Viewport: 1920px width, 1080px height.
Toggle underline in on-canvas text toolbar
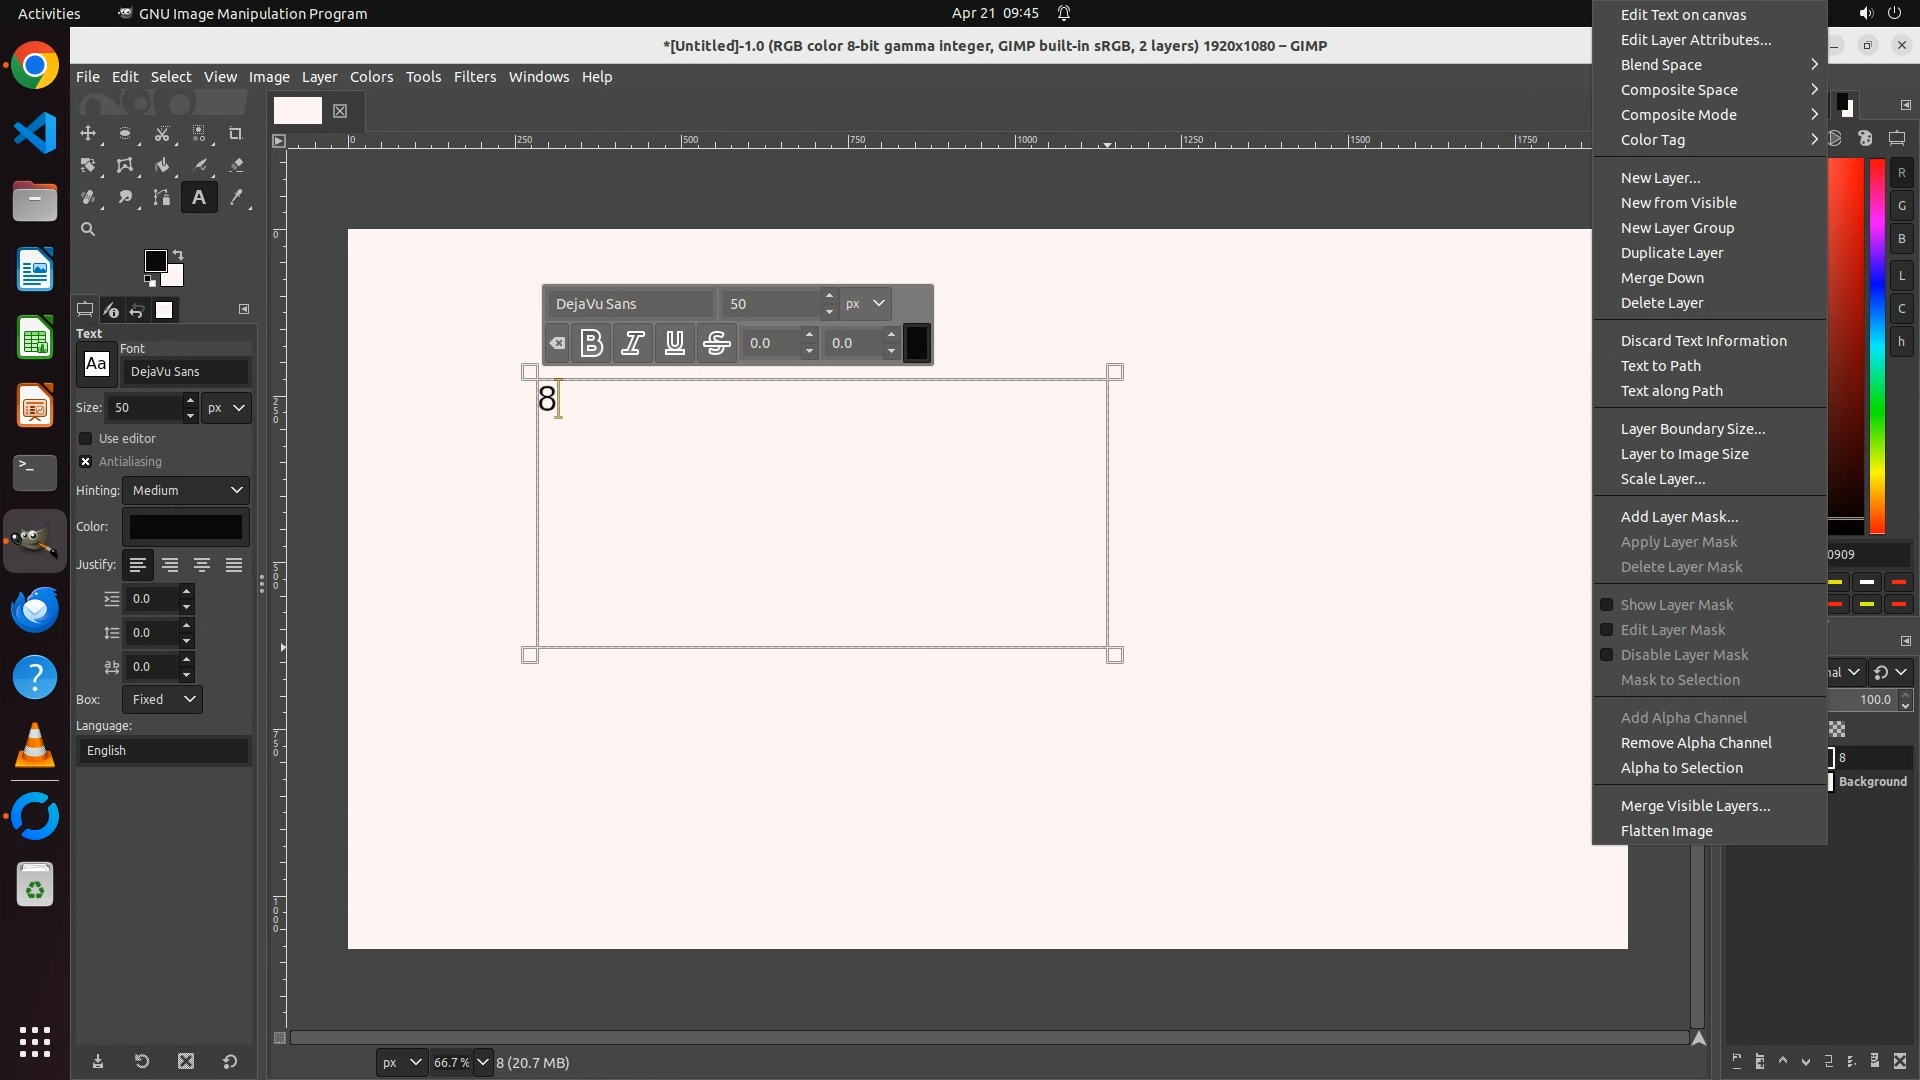coord(675,343)
